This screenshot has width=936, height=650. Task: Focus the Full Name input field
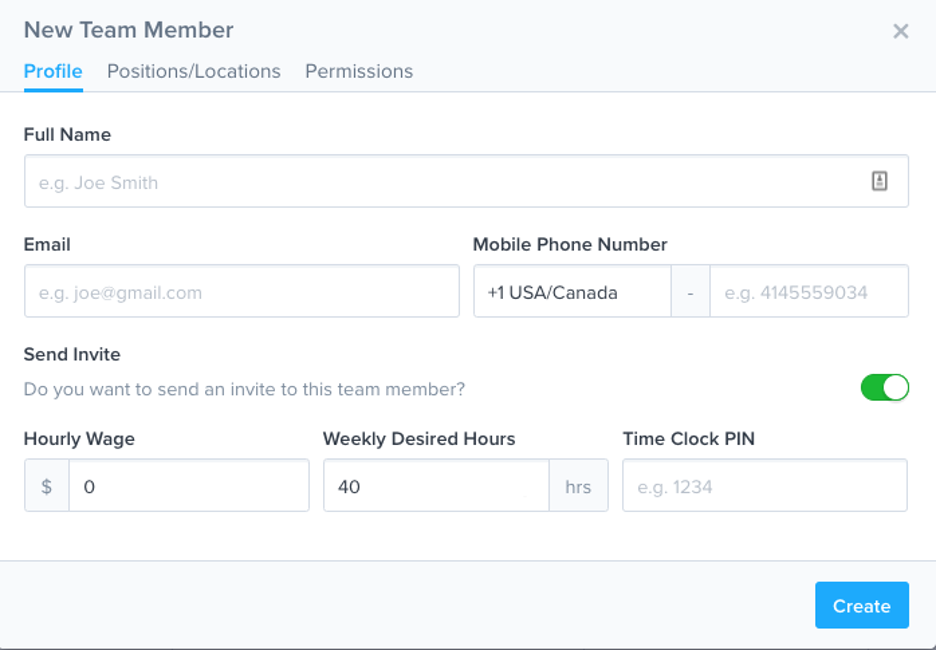tap(466, 181)
